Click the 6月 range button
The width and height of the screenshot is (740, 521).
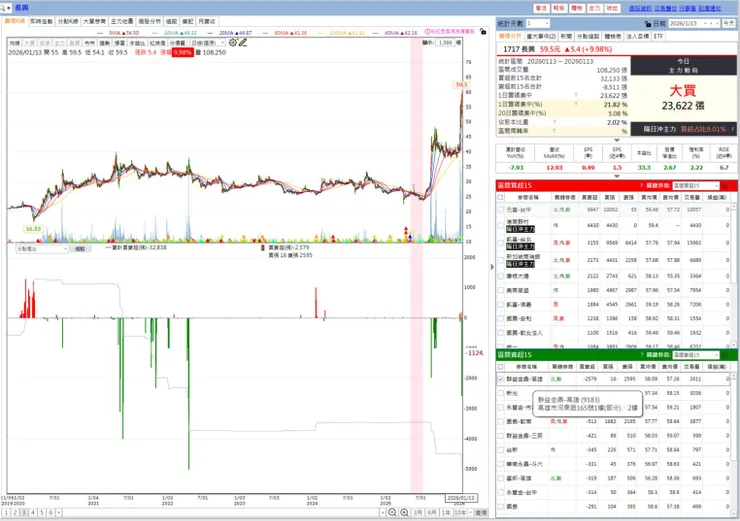click(432, 513)
